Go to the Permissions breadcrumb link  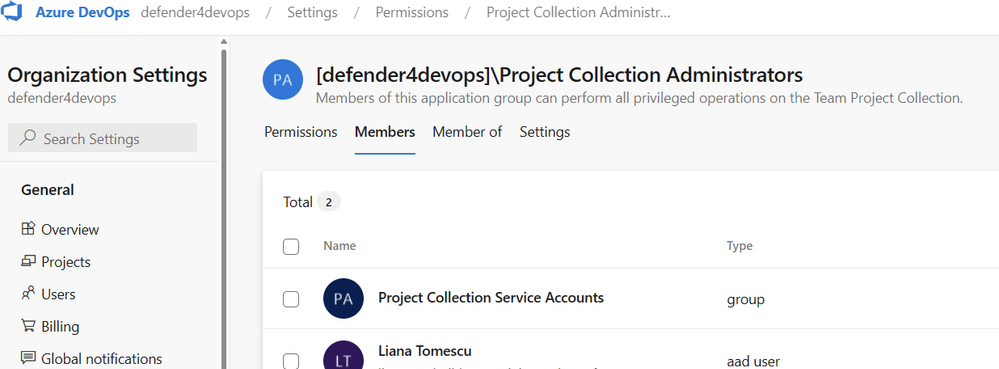point(412,13)
